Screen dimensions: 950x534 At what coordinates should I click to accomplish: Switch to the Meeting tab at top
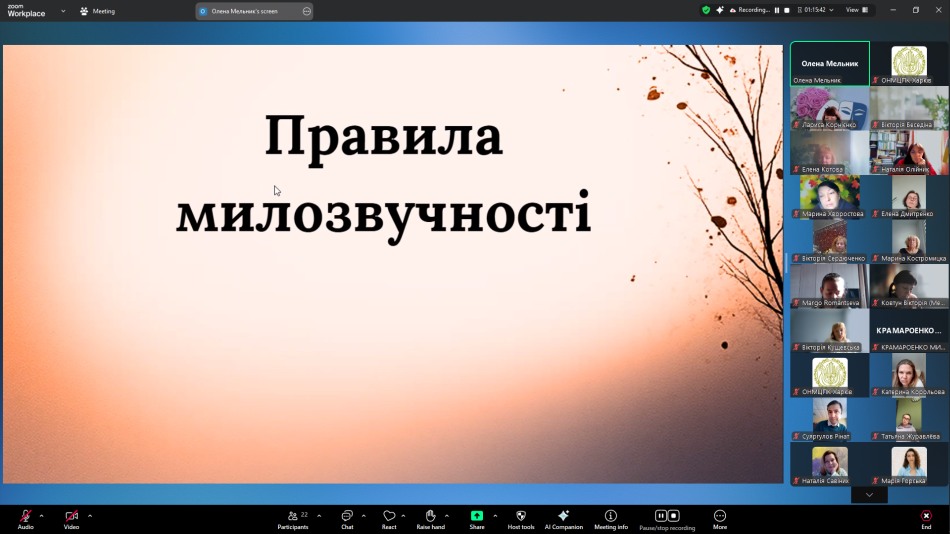[x=98, y=11]
